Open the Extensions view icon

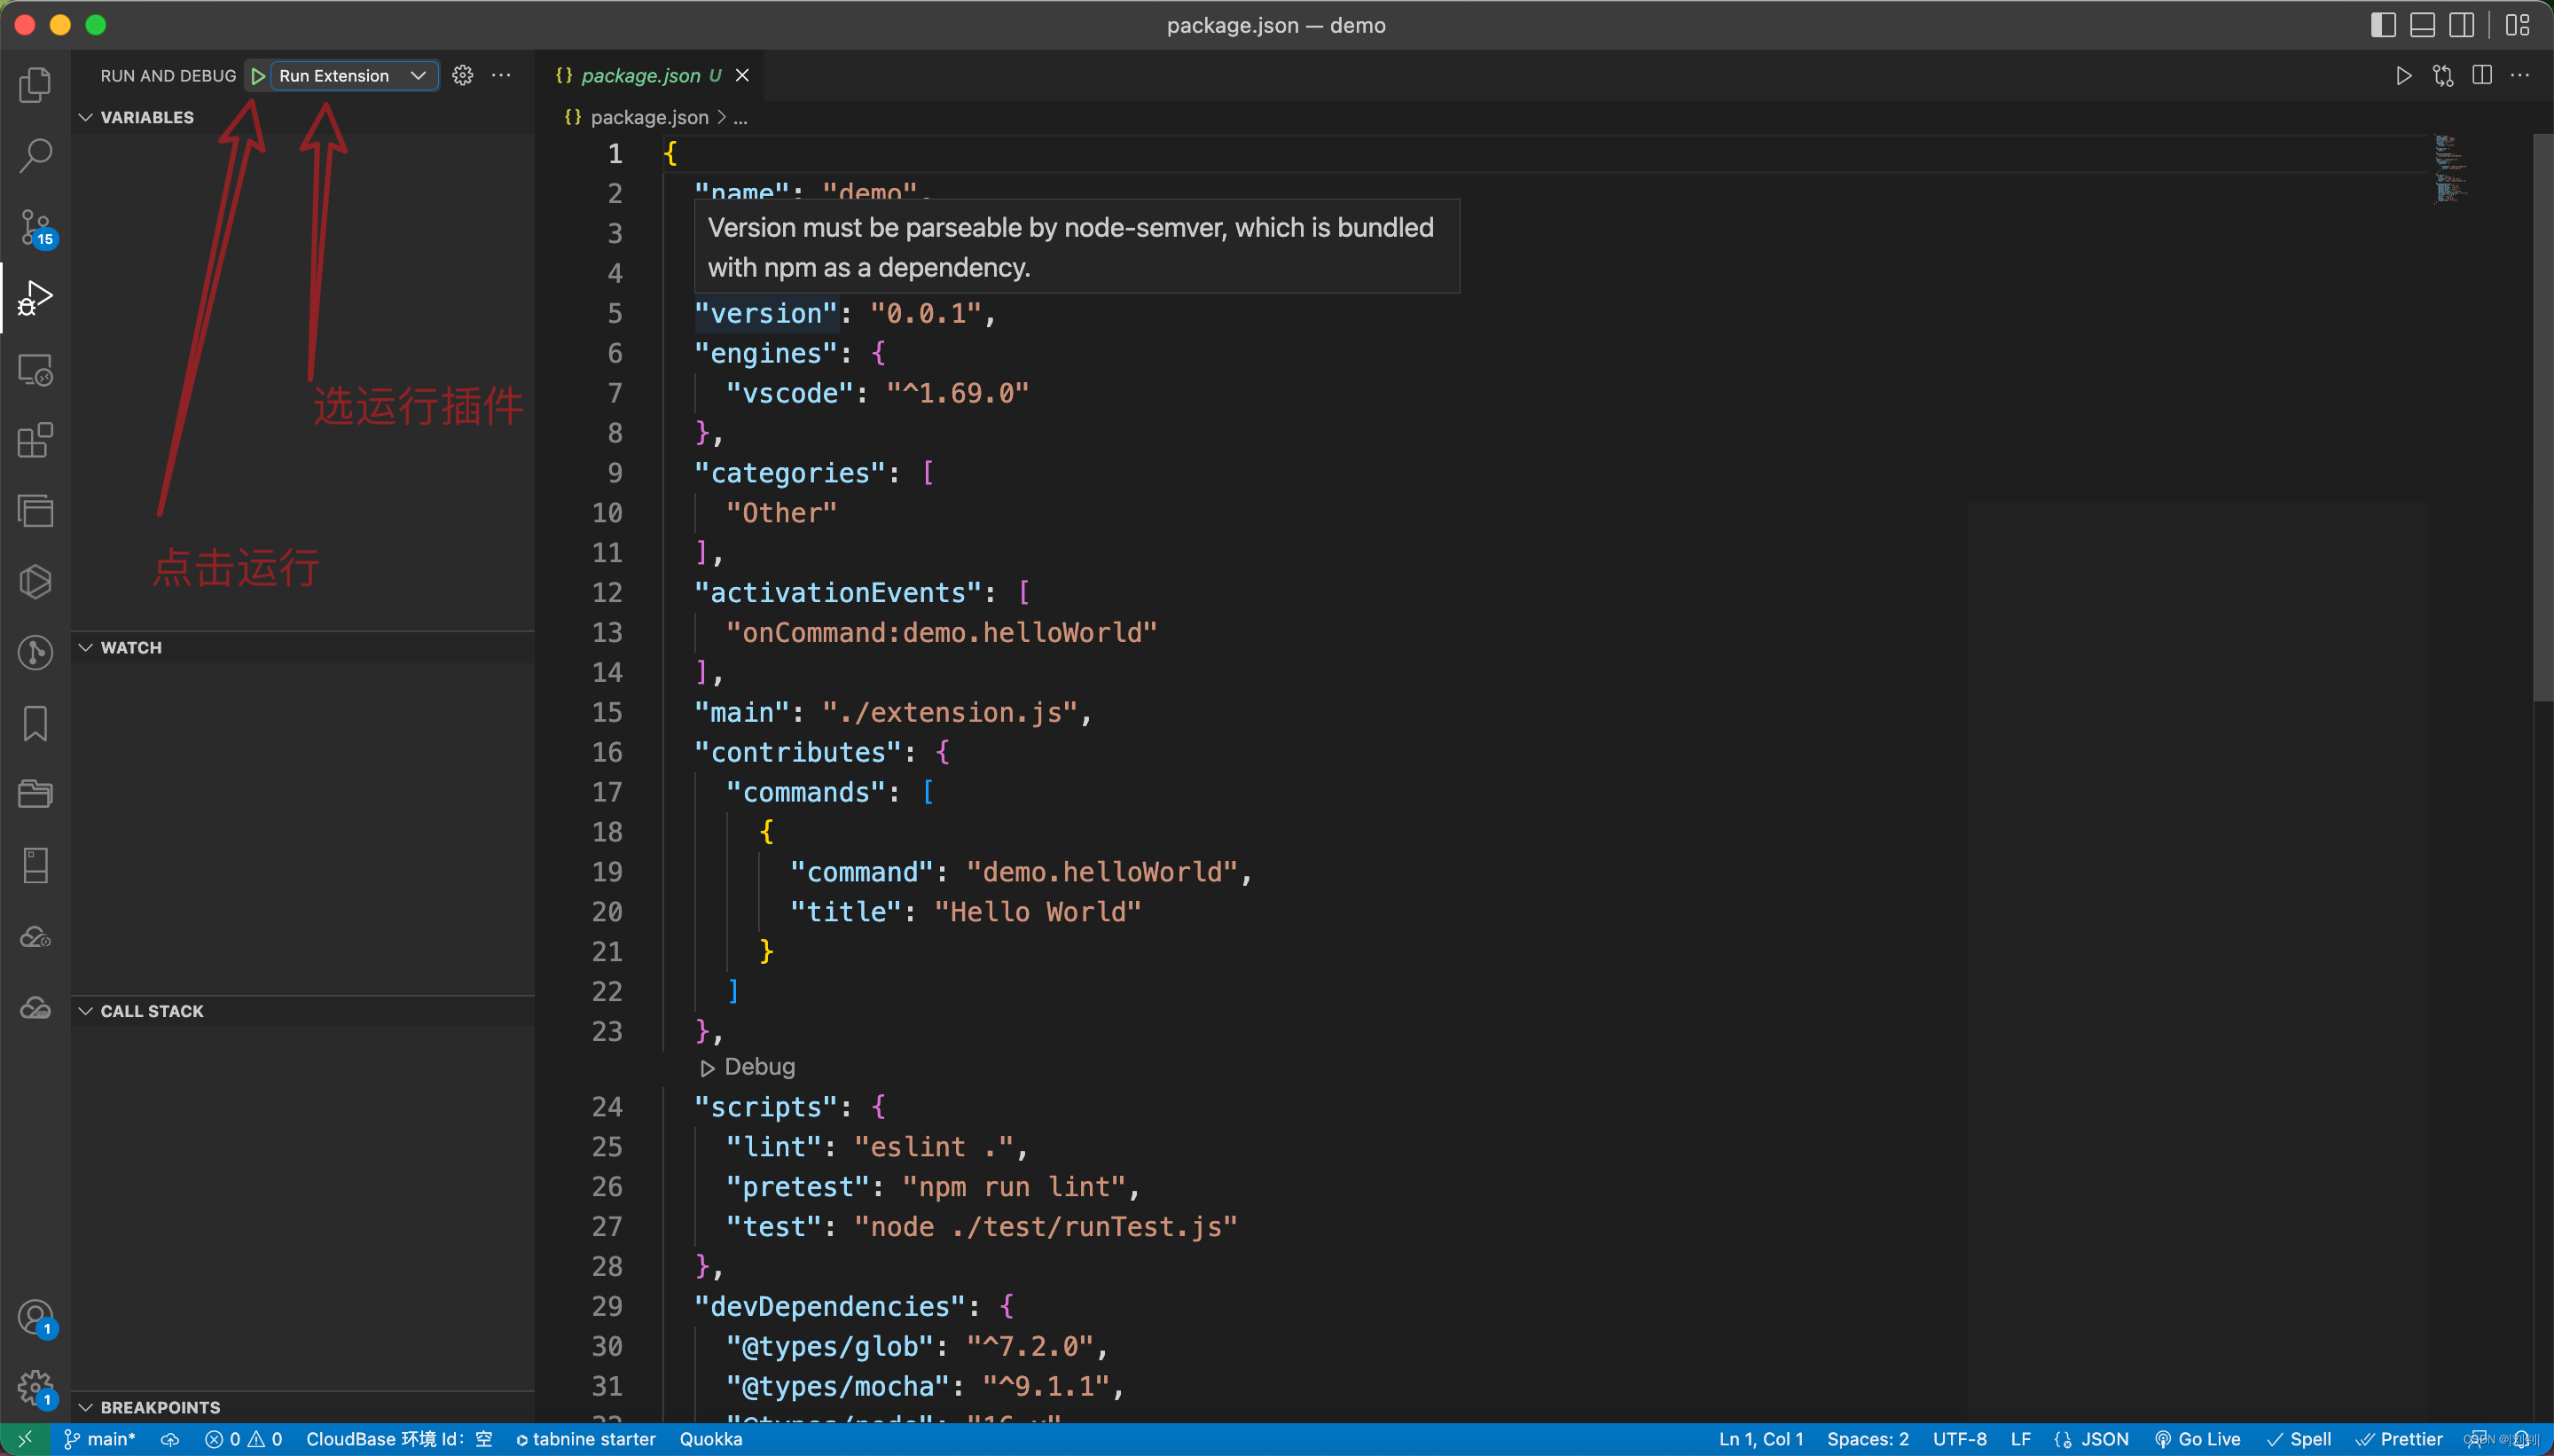pos(36,440)
